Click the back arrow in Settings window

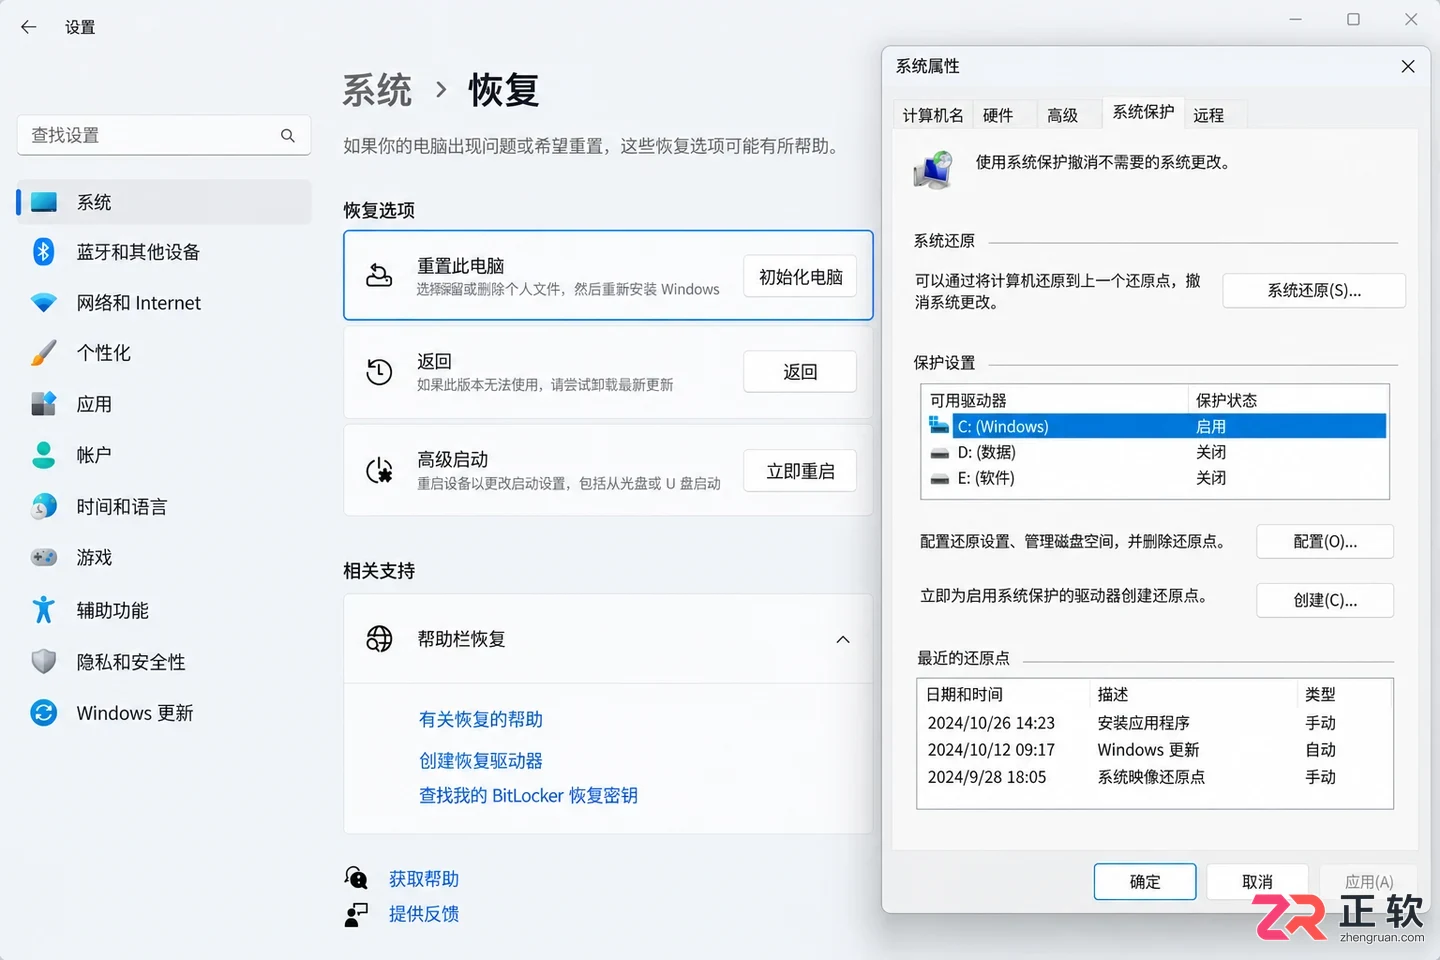point(28,27)
